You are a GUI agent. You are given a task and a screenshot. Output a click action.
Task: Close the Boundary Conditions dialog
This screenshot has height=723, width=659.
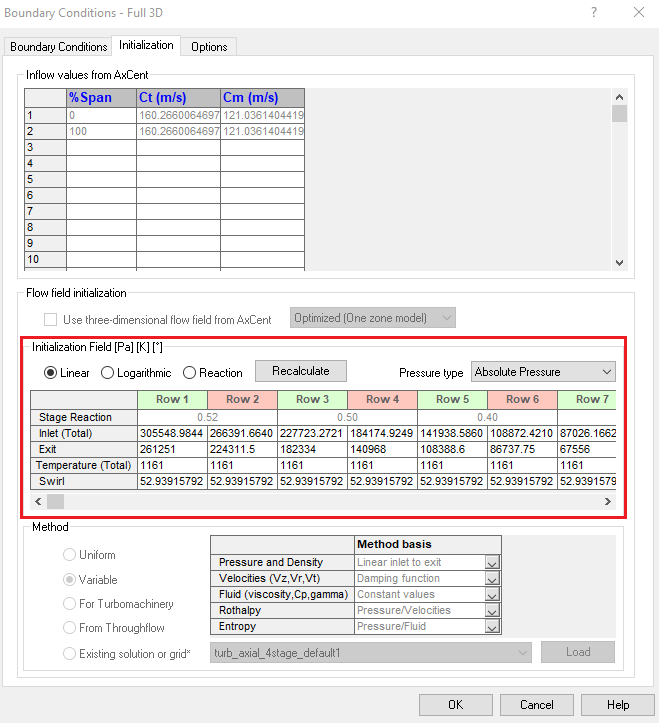tap(639, 12)
